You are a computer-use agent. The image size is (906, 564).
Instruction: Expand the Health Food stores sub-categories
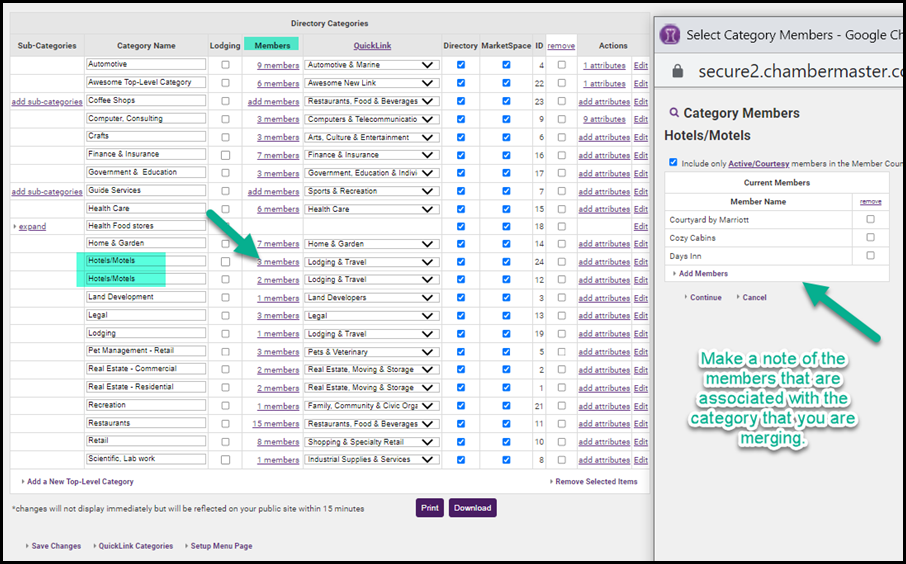[31, 227]
